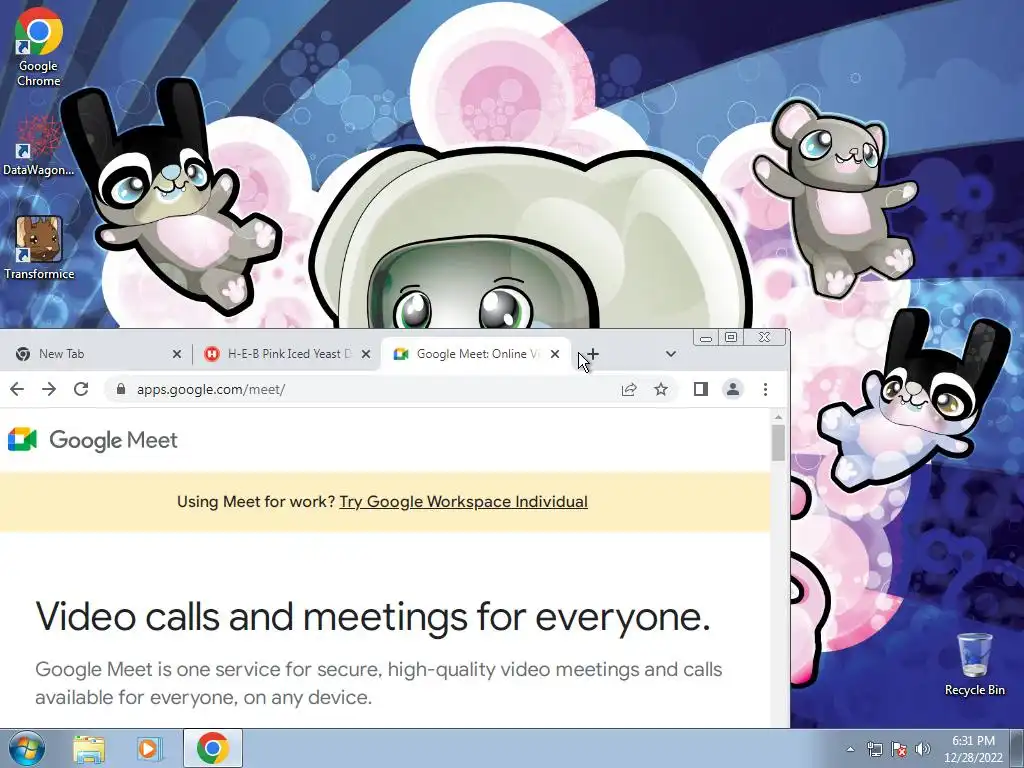Open the volume speaker tray icon
This screenshot has height=768, width=1024.
(x=923, y=749)
